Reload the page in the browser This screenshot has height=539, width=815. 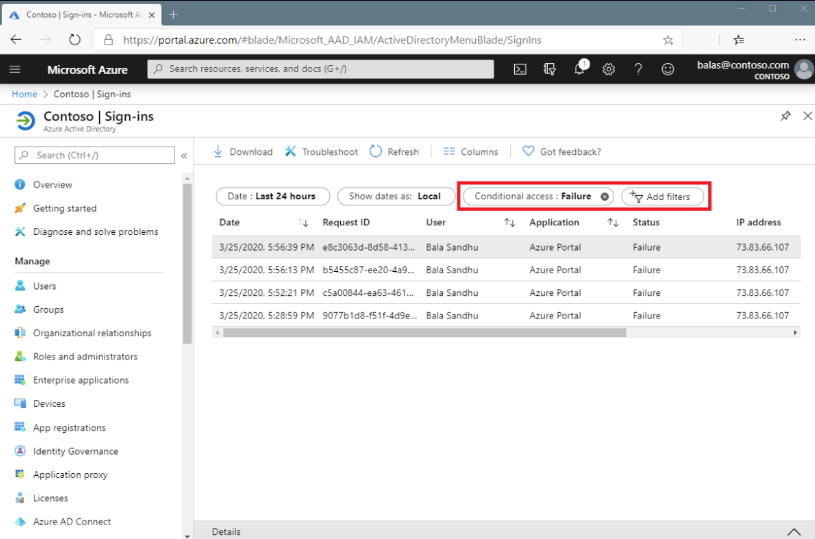click(x=75, y=40)
